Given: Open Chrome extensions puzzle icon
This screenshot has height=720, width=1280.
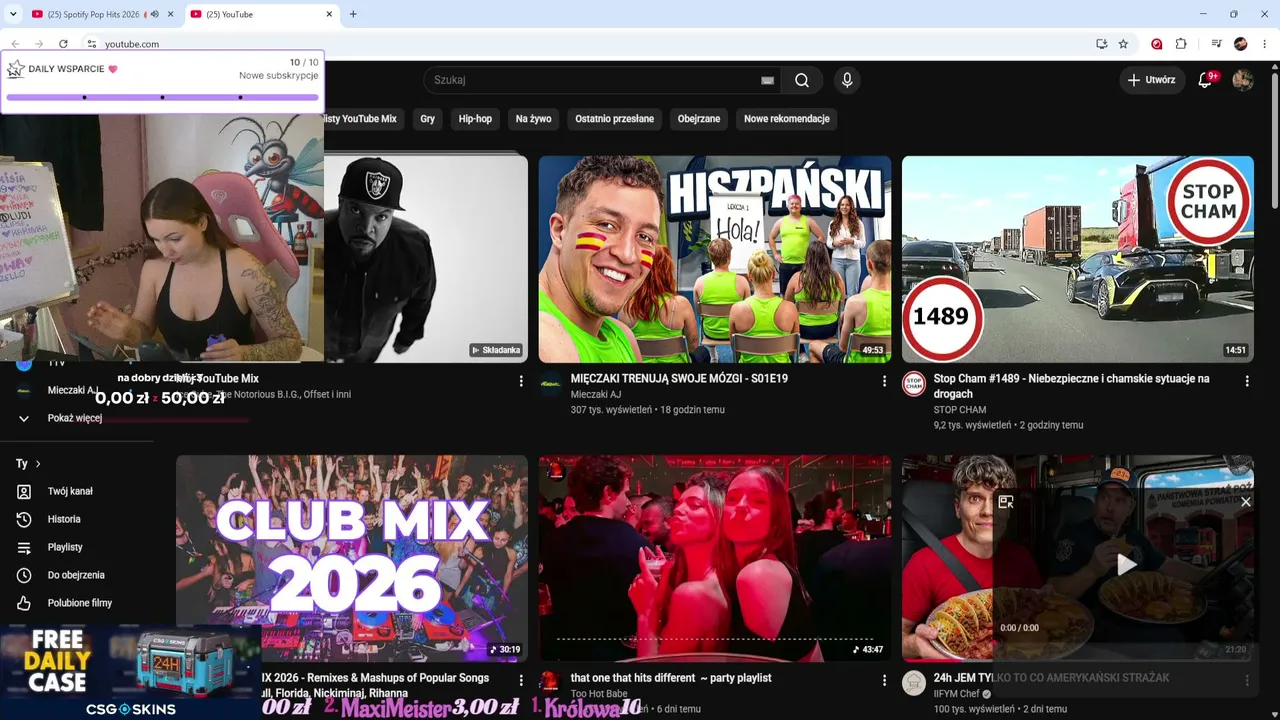Looking at the screenshot, I should point(1181,44).
